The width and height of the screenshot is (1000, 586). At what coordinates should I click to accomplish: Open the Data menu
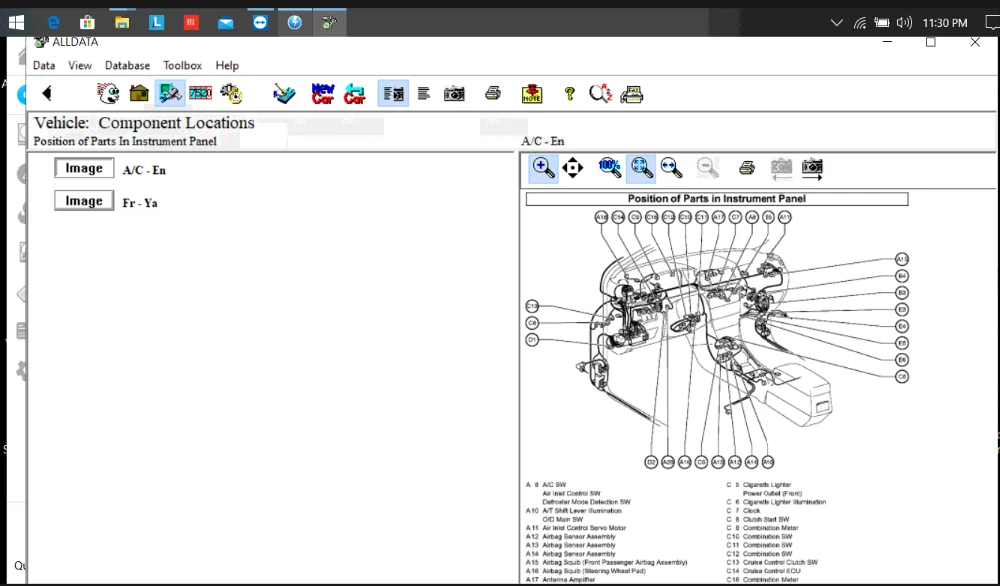click(44, 65)
